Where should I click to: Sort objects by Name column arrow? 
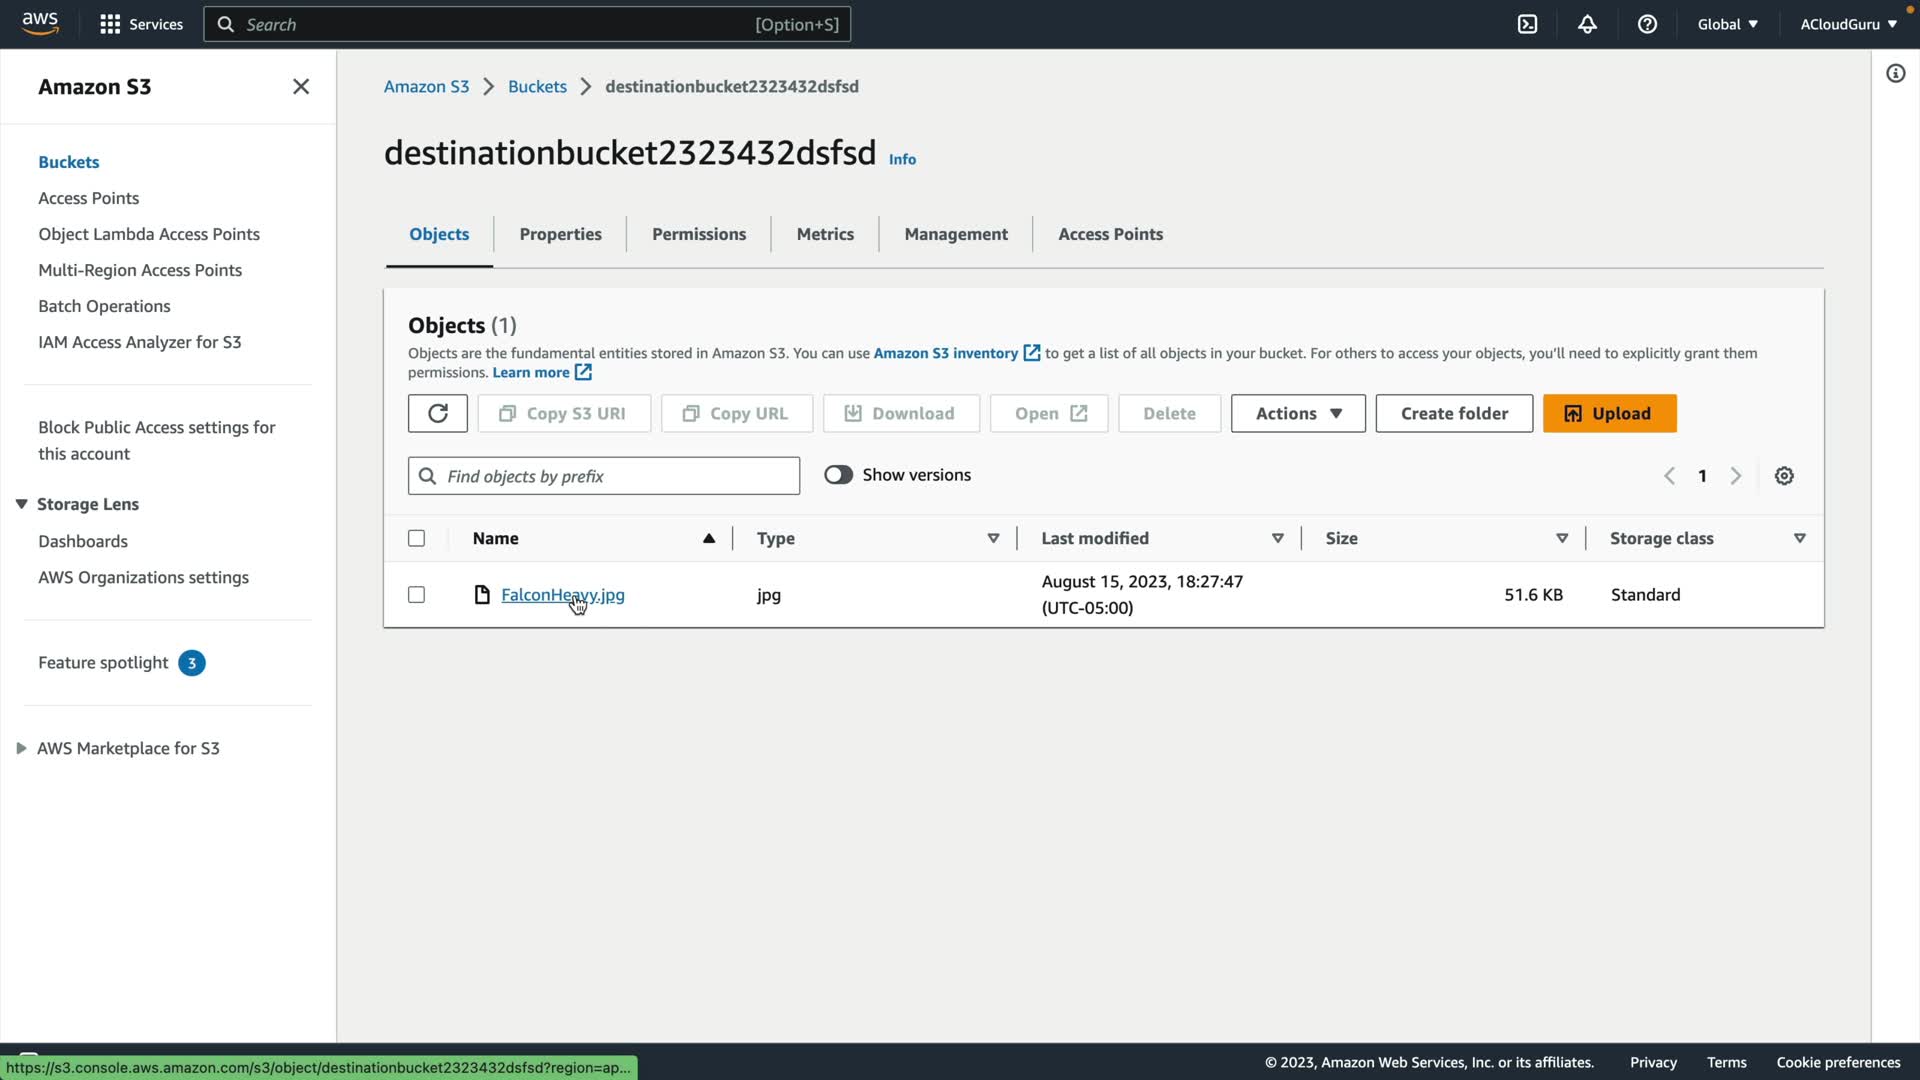pos(708,538)
